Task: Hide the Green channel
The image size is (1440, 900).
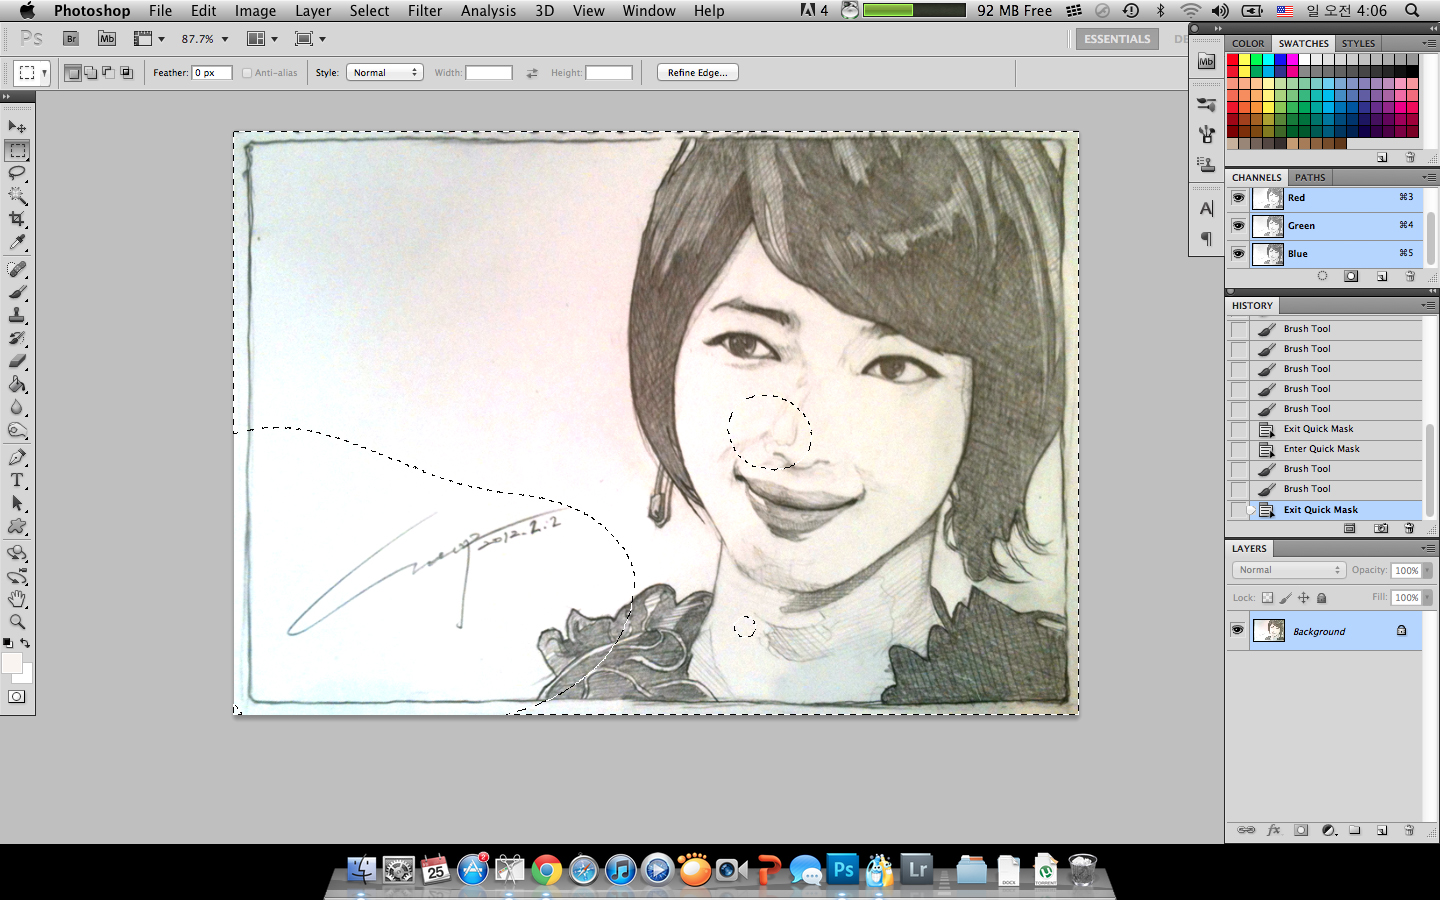Action: pyautogui.click(x=1238, y=226)
